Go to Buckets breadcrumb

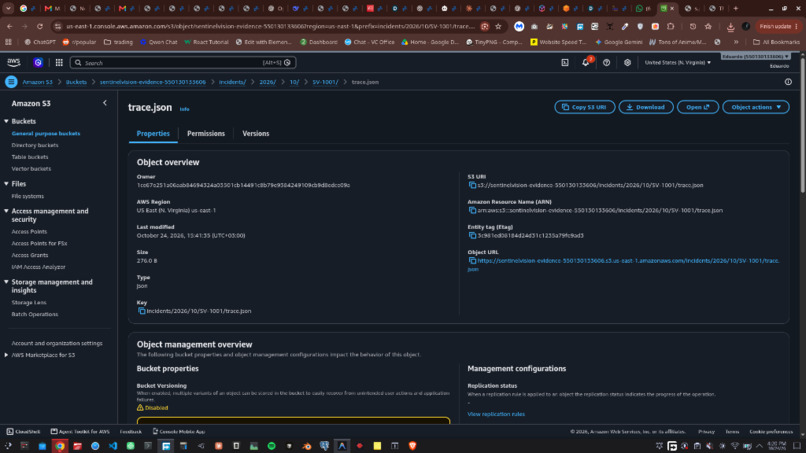click(76, 82)
